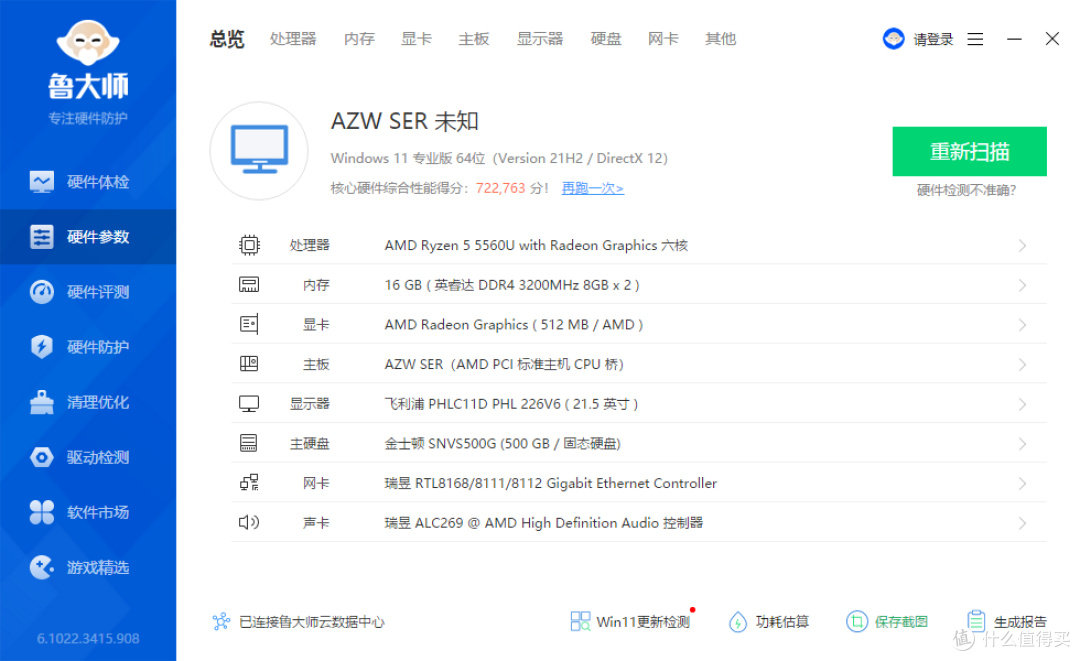1080x661 pixels.
Task: Go to 硬件防护 in the sidebar
Action: (88, 347)
